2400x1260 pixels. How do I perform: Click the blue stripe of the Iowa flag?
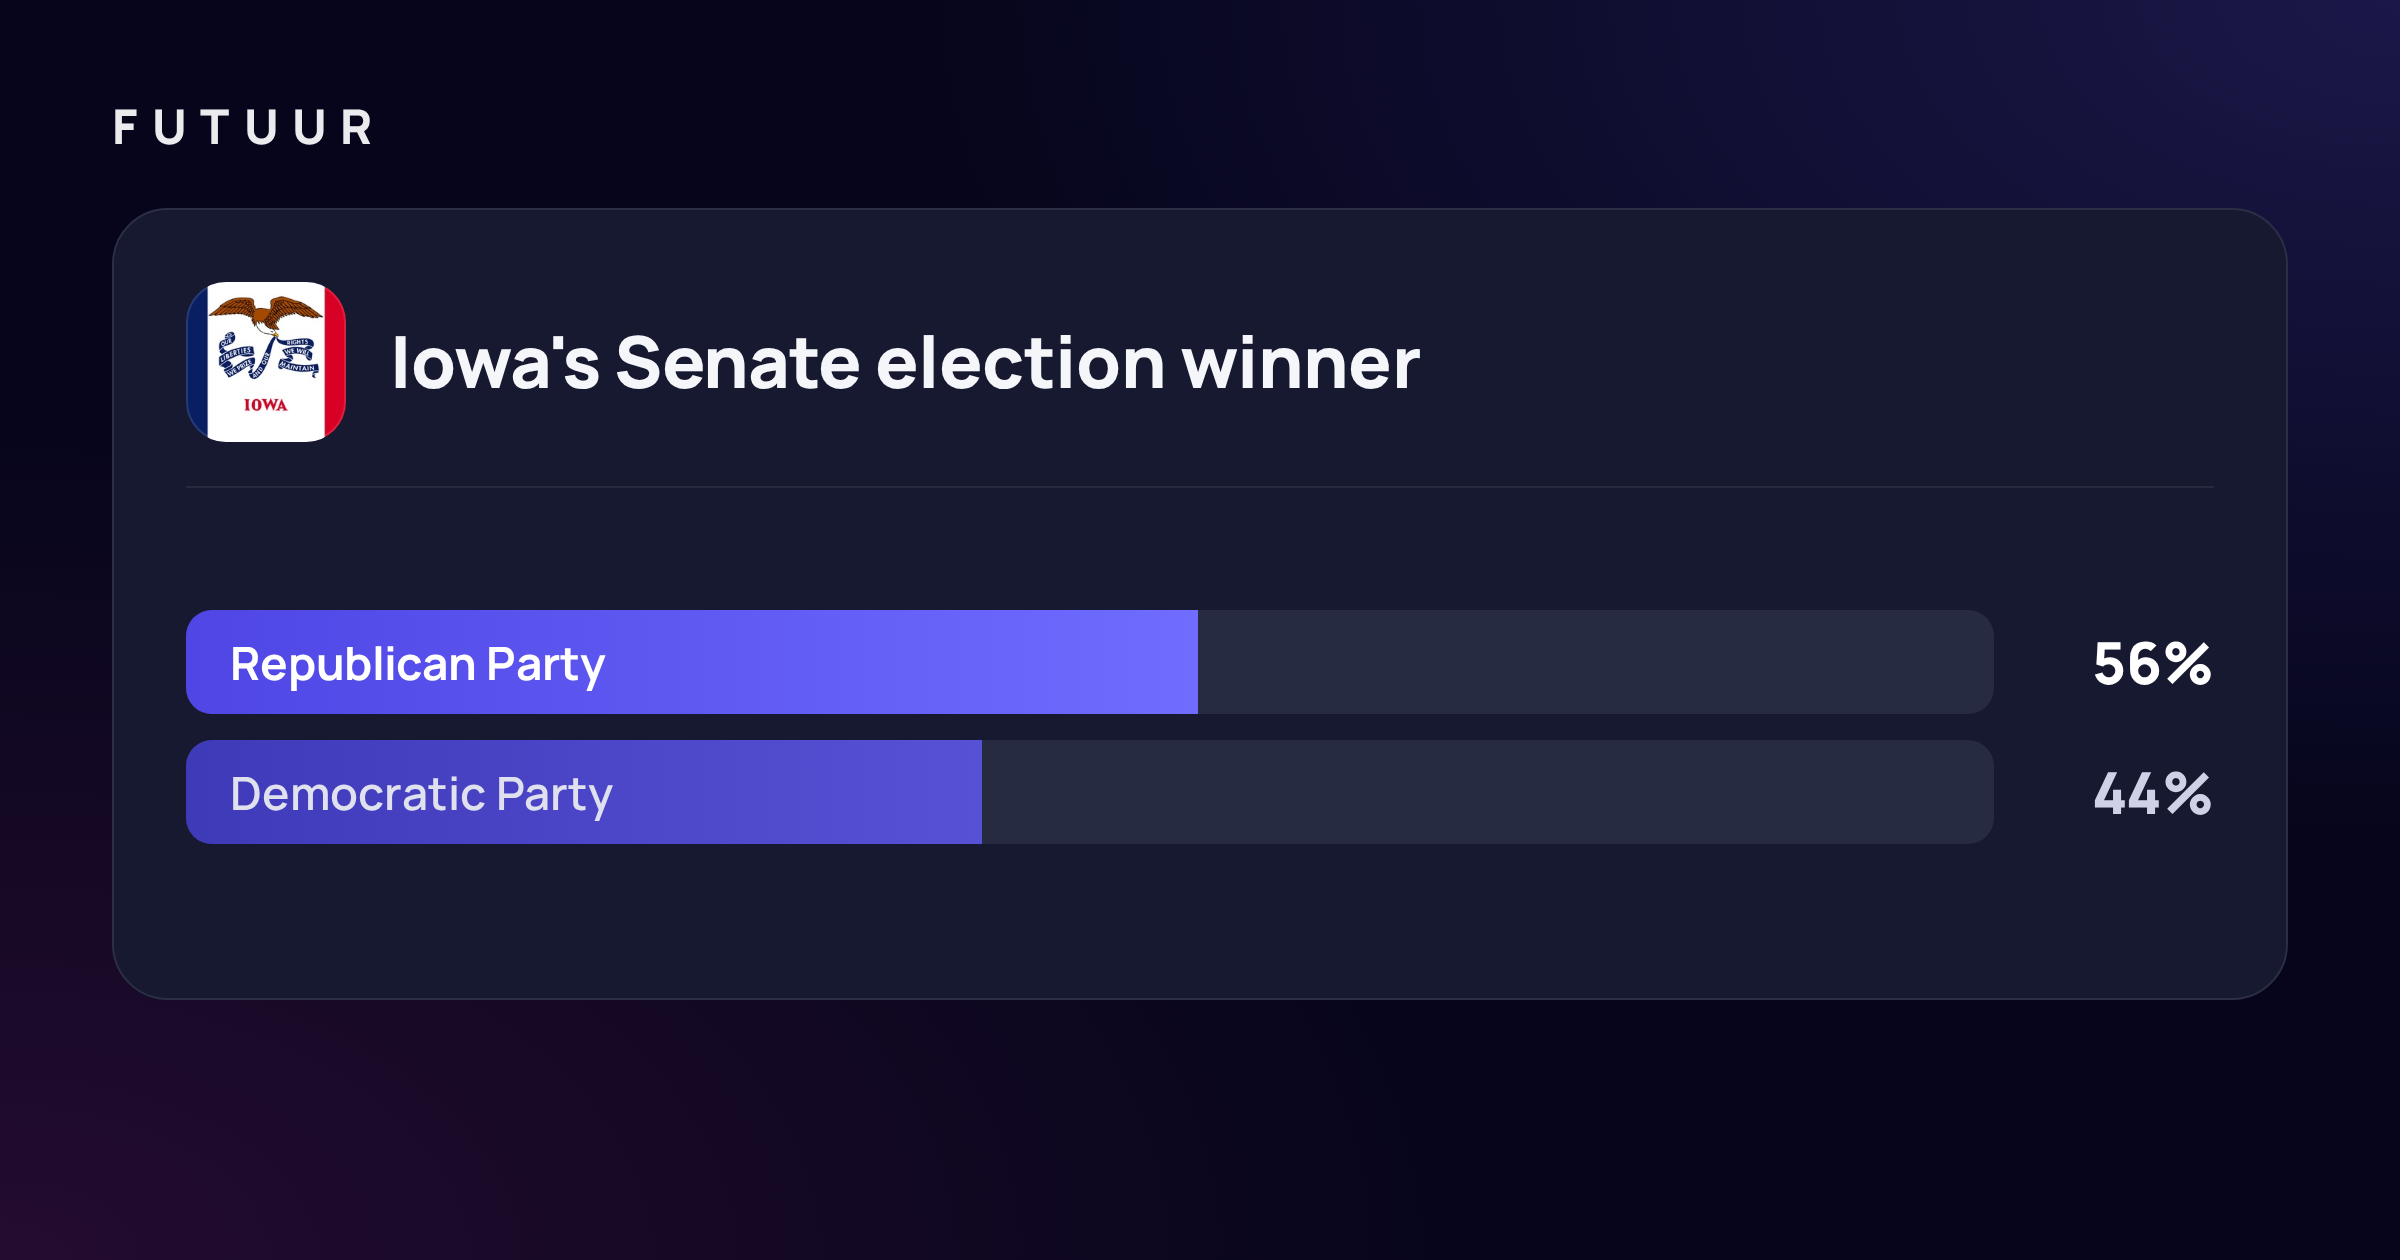tap(197, 362)
